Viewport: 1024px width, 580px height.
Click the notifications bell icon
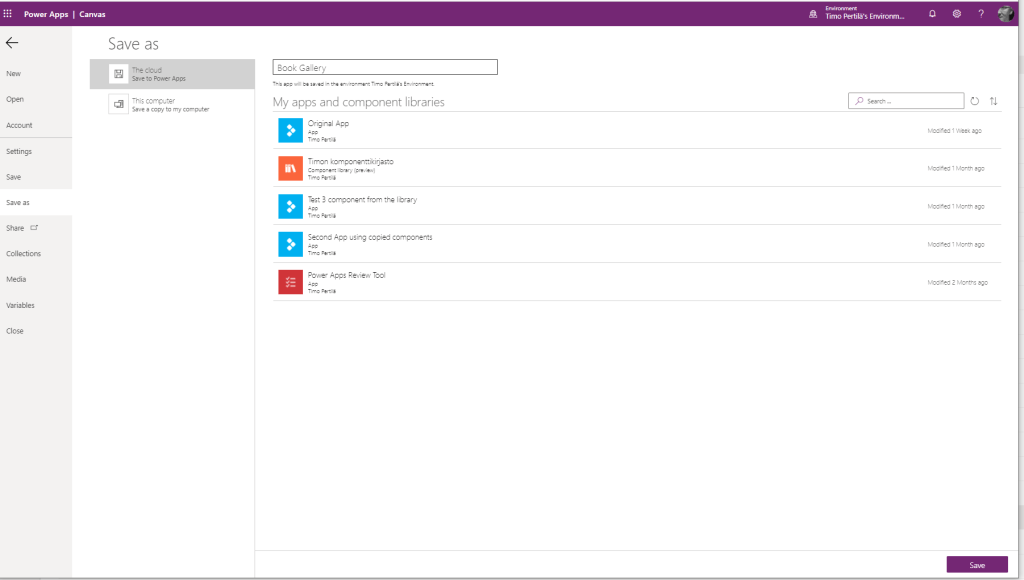[932, 14]
